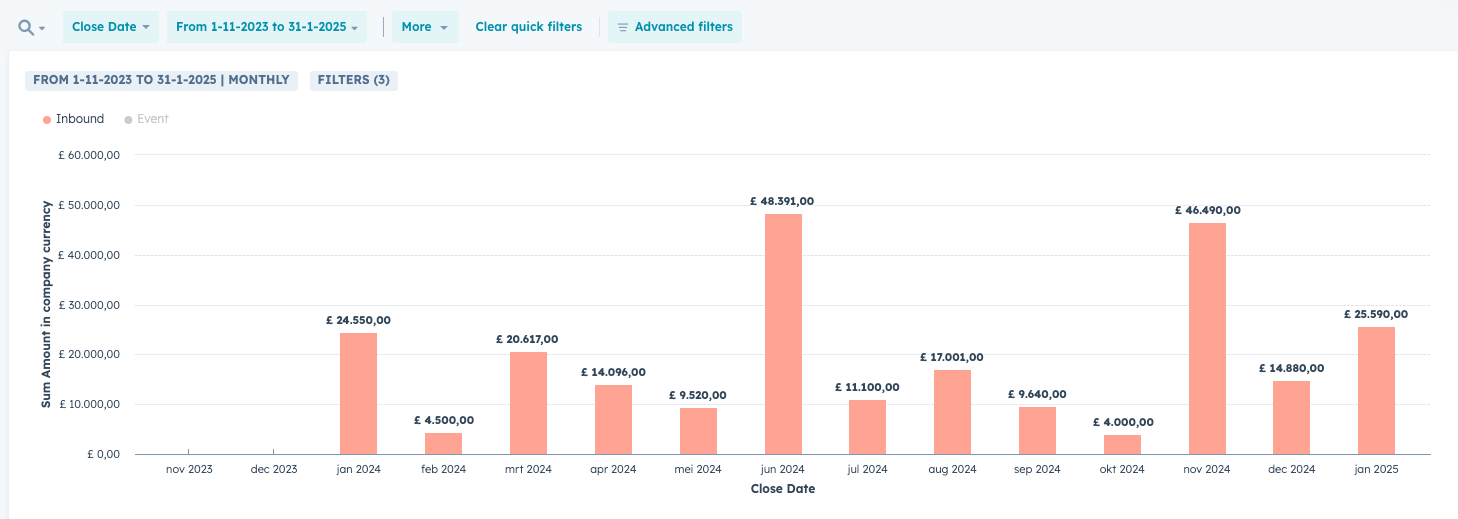This screenshot has height=519, width=1458.
Task: Open the search magnifier icon menu
Action: 31,27
